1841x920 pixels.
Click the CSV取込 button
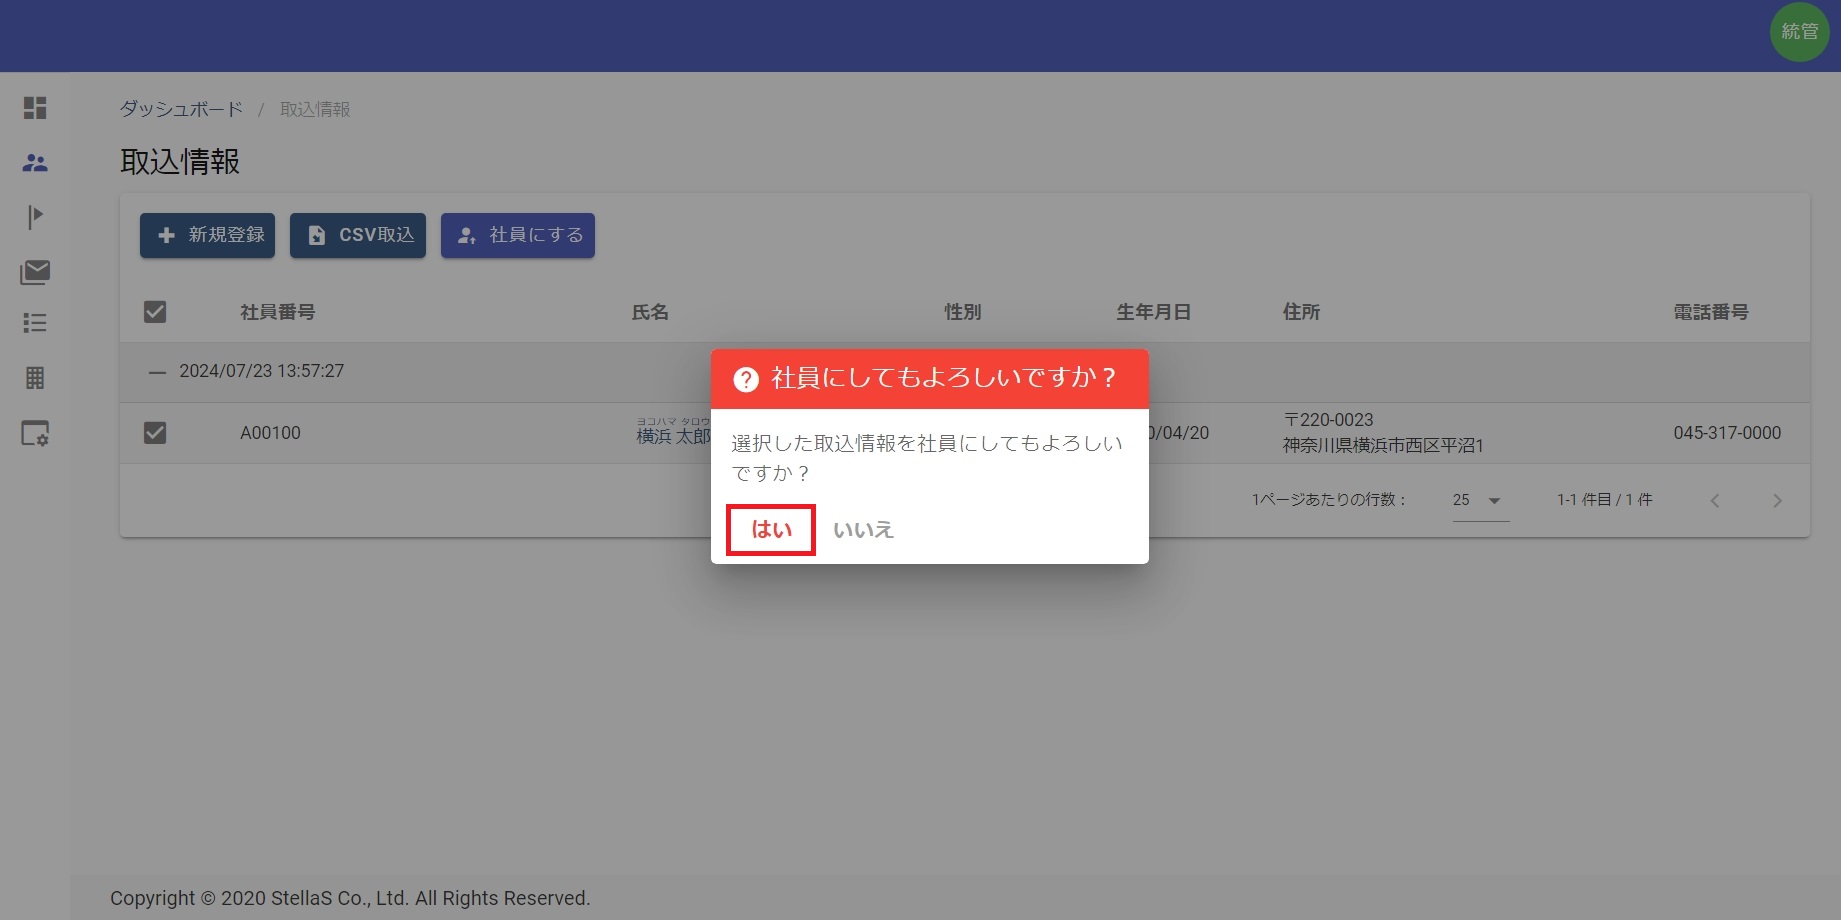(358, 235)
